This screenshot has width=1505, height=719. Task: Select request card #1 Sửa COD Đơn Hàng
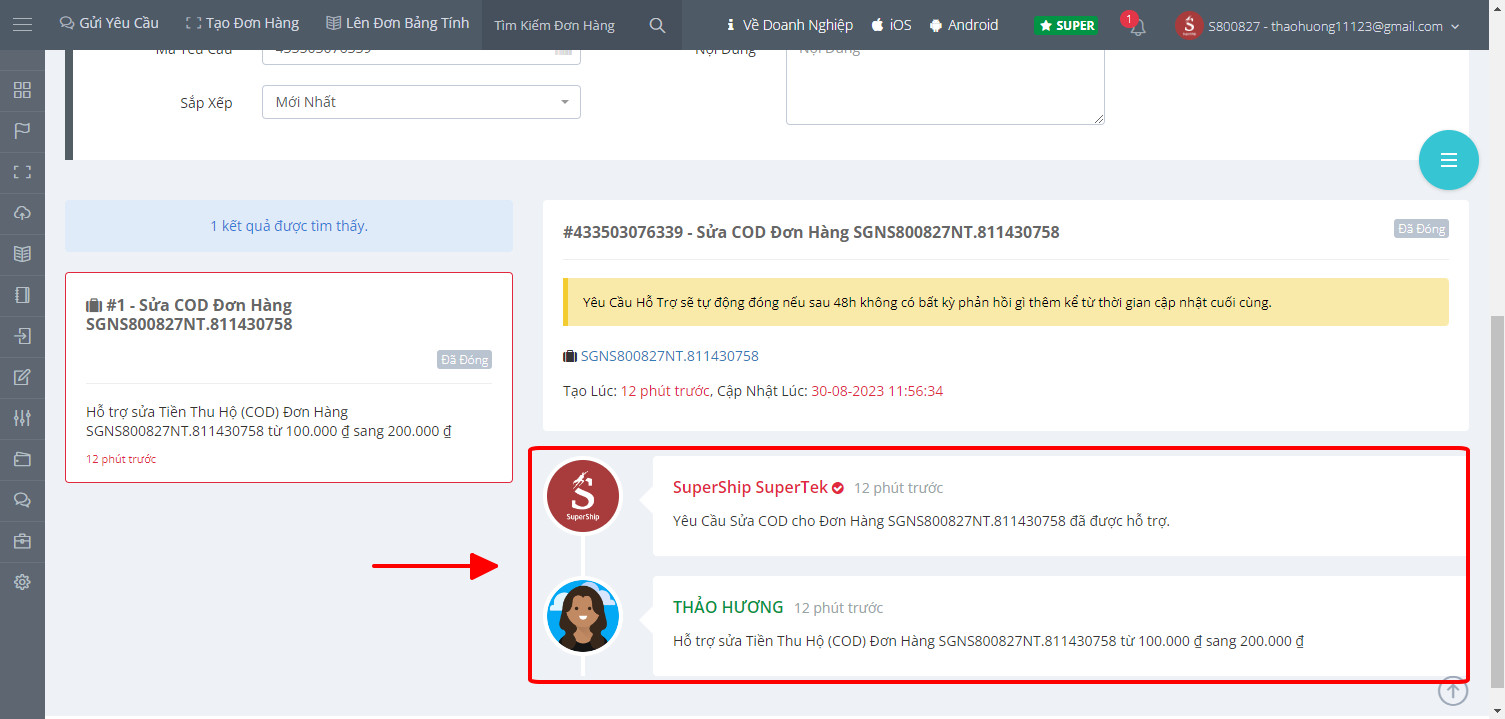point(289,377)
